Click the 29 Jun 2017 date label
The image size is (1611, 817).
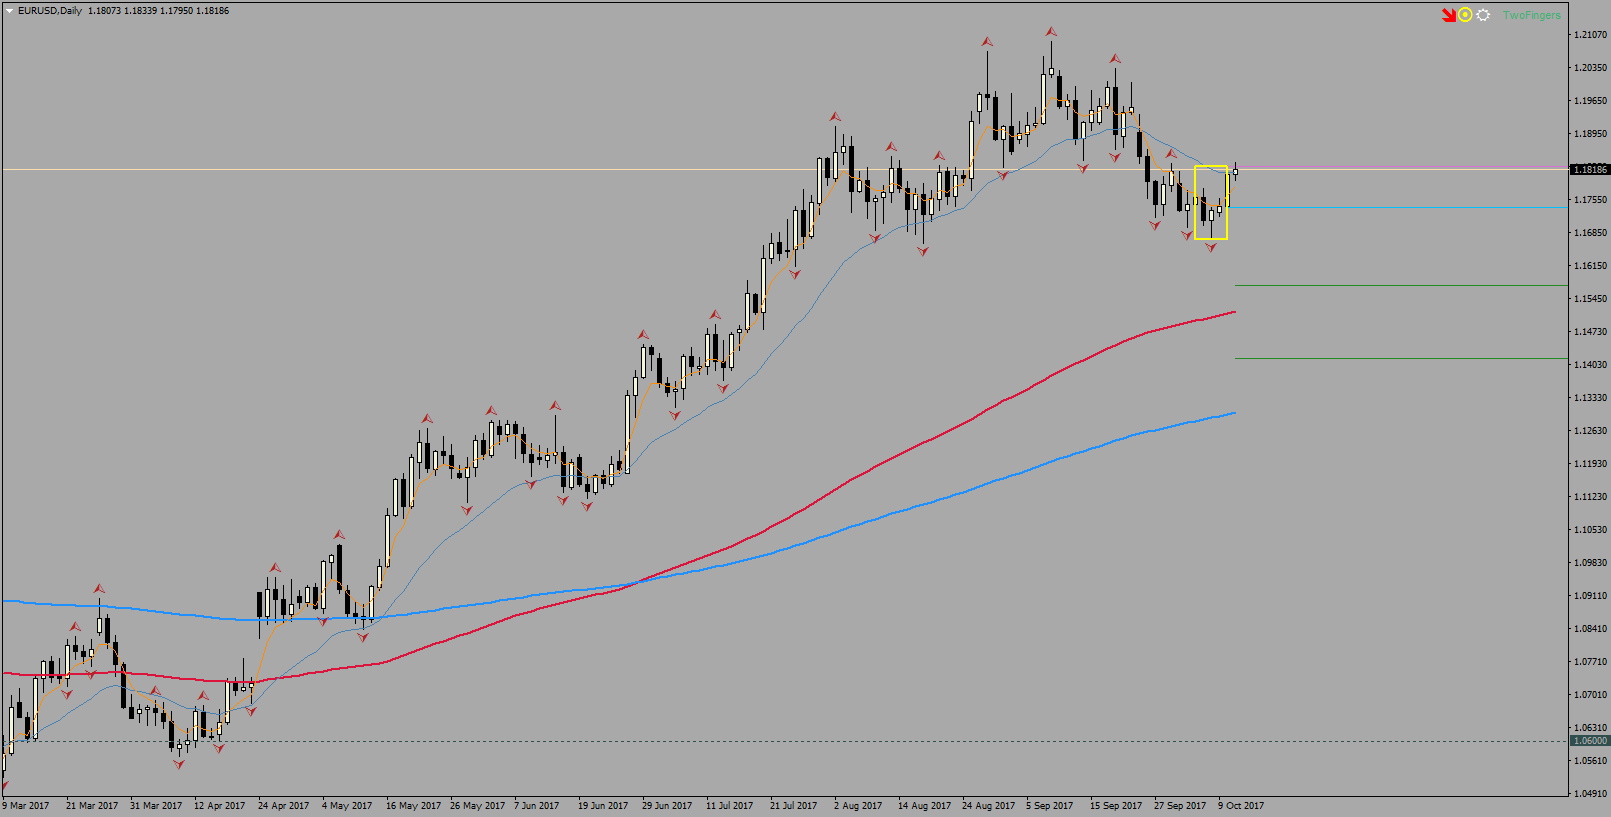(667, 806)
